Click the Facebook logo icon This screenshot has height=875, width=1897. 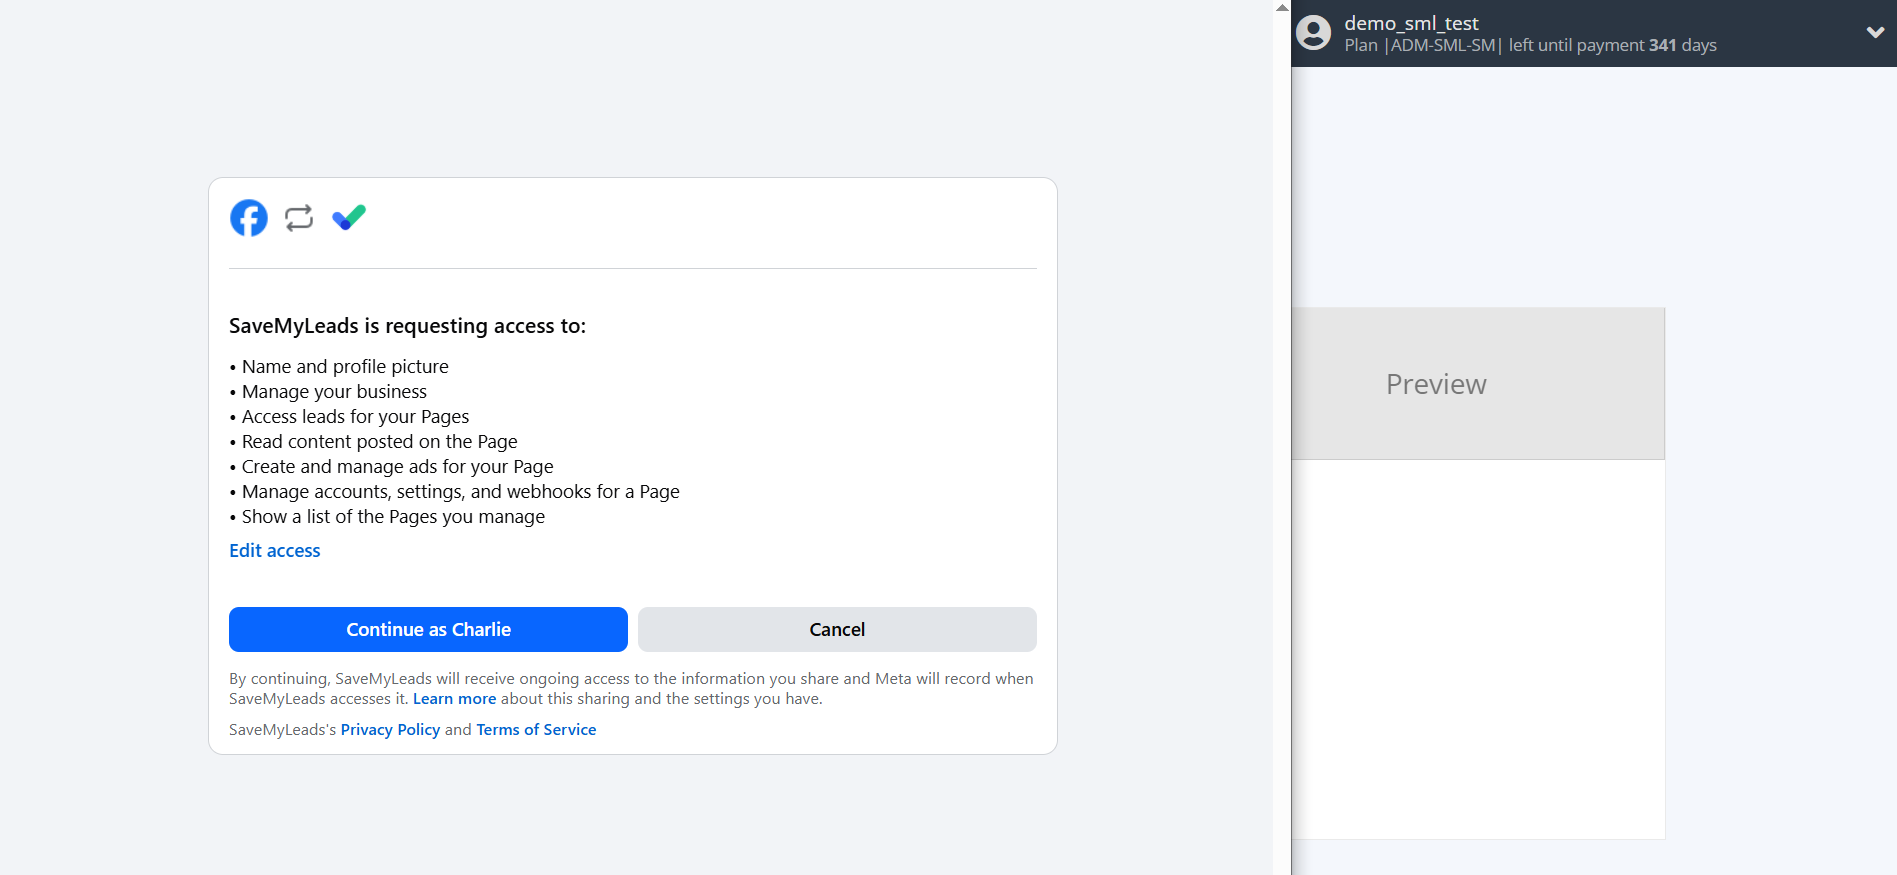[x=249, y=218]
